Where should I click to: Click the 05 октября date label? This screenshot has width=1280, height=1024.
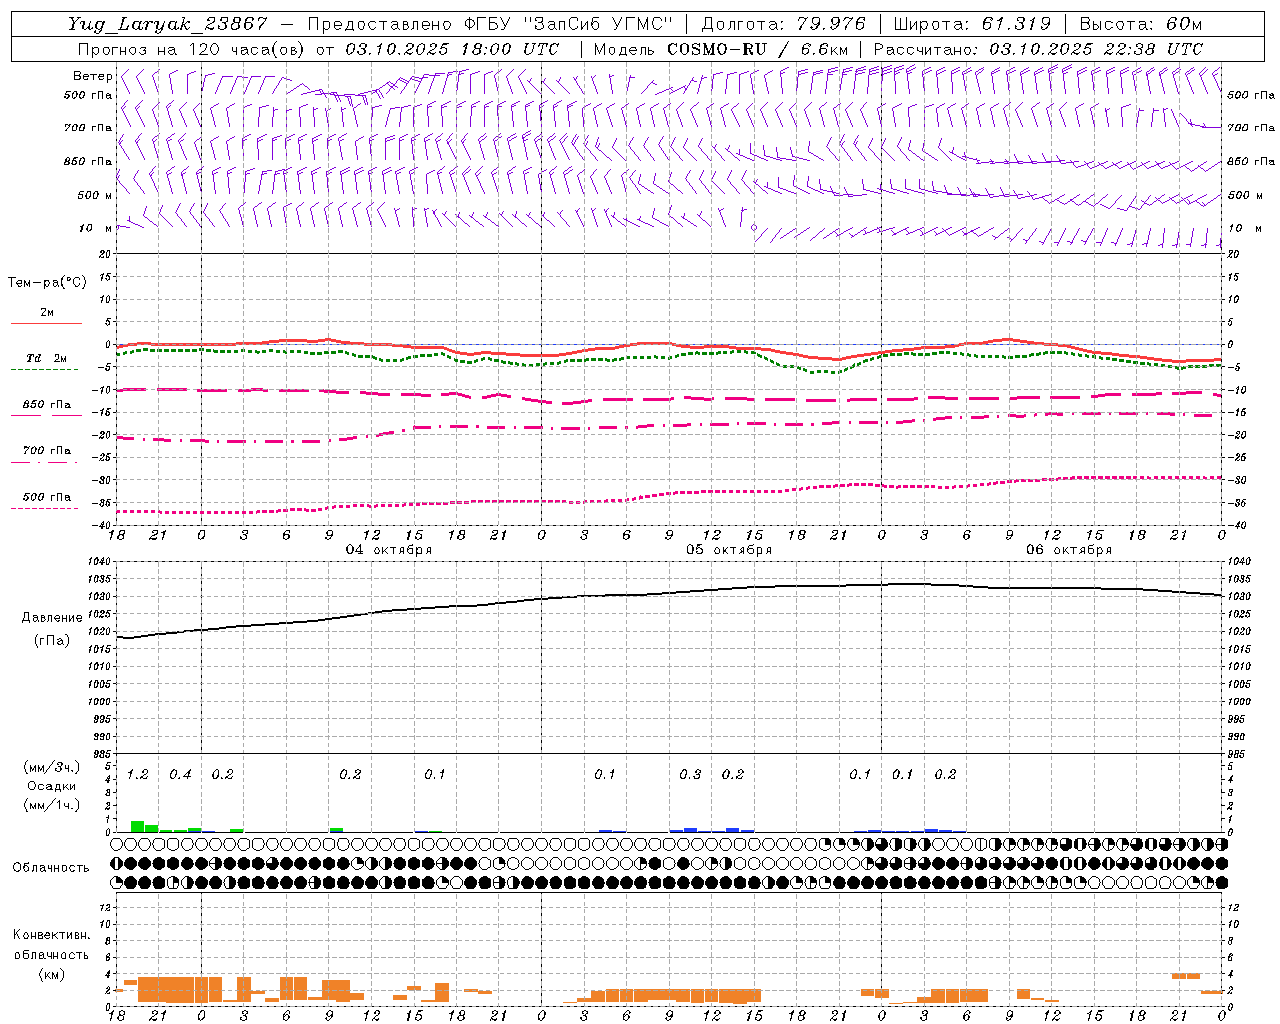click(729, 550)
